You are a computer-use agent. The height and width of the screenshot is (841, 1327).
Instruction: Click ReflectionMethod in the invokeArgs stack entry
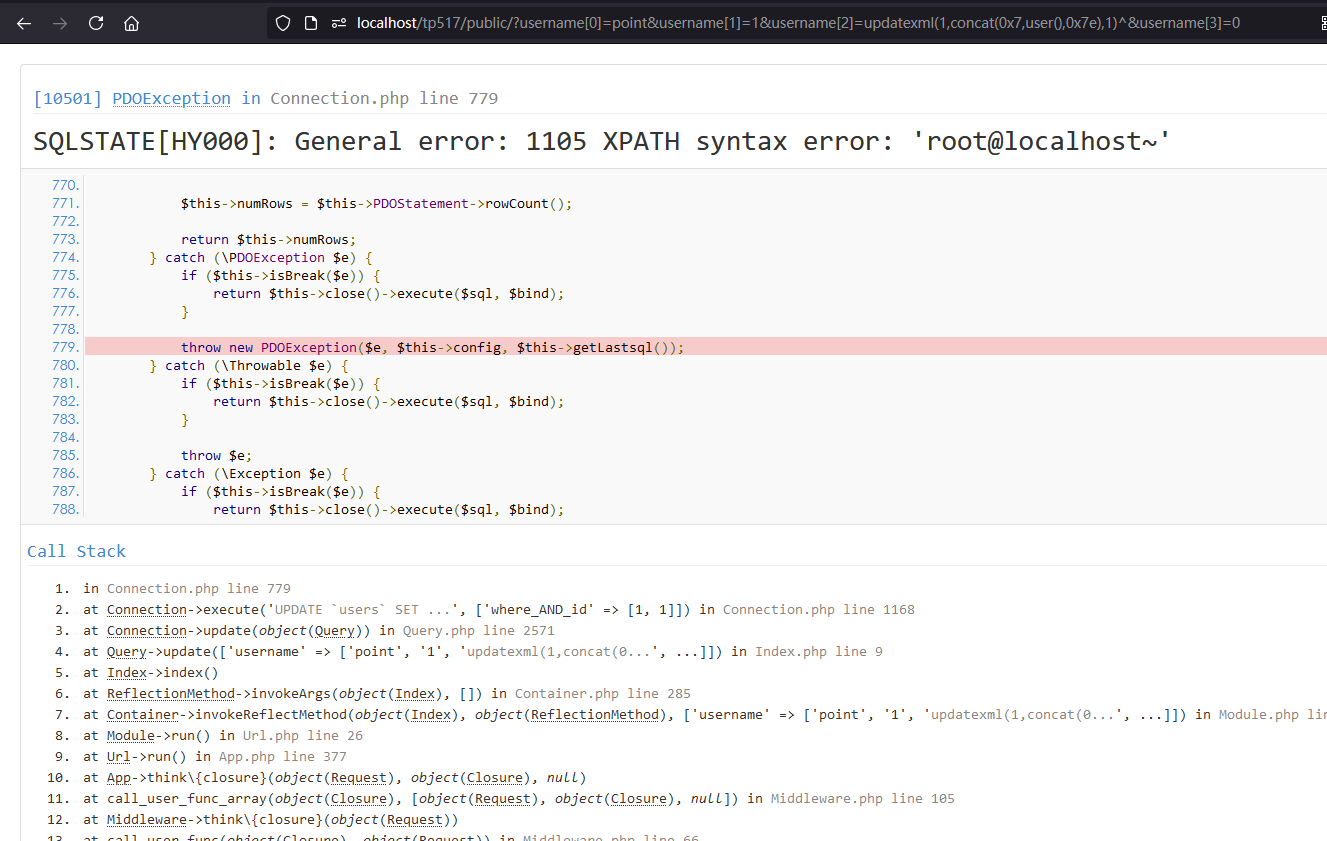(171, 693)
